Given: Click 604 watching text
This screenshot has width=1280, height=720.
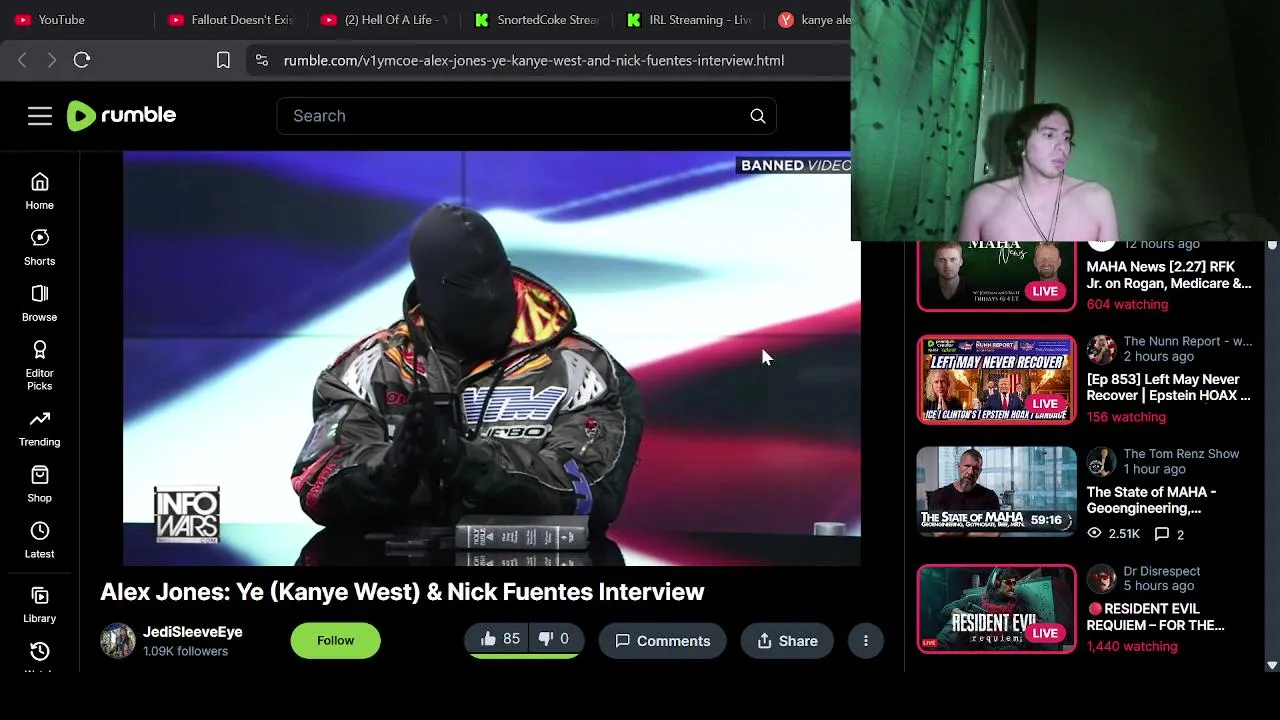Looking at the screenshot, I should pos(1127,304).
